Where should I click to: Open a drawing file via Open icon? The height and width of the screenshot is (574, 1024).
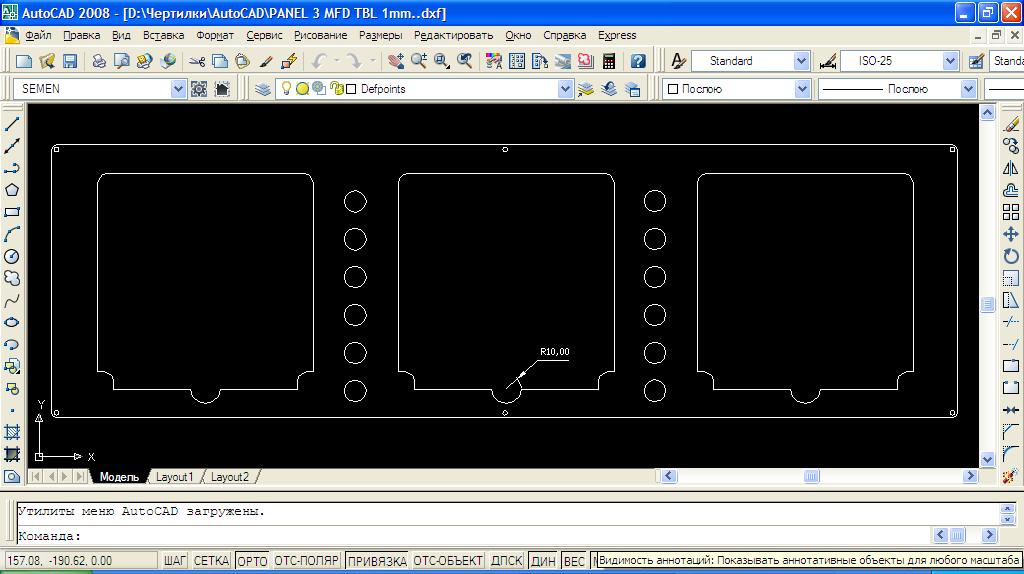tap(47, 61)
